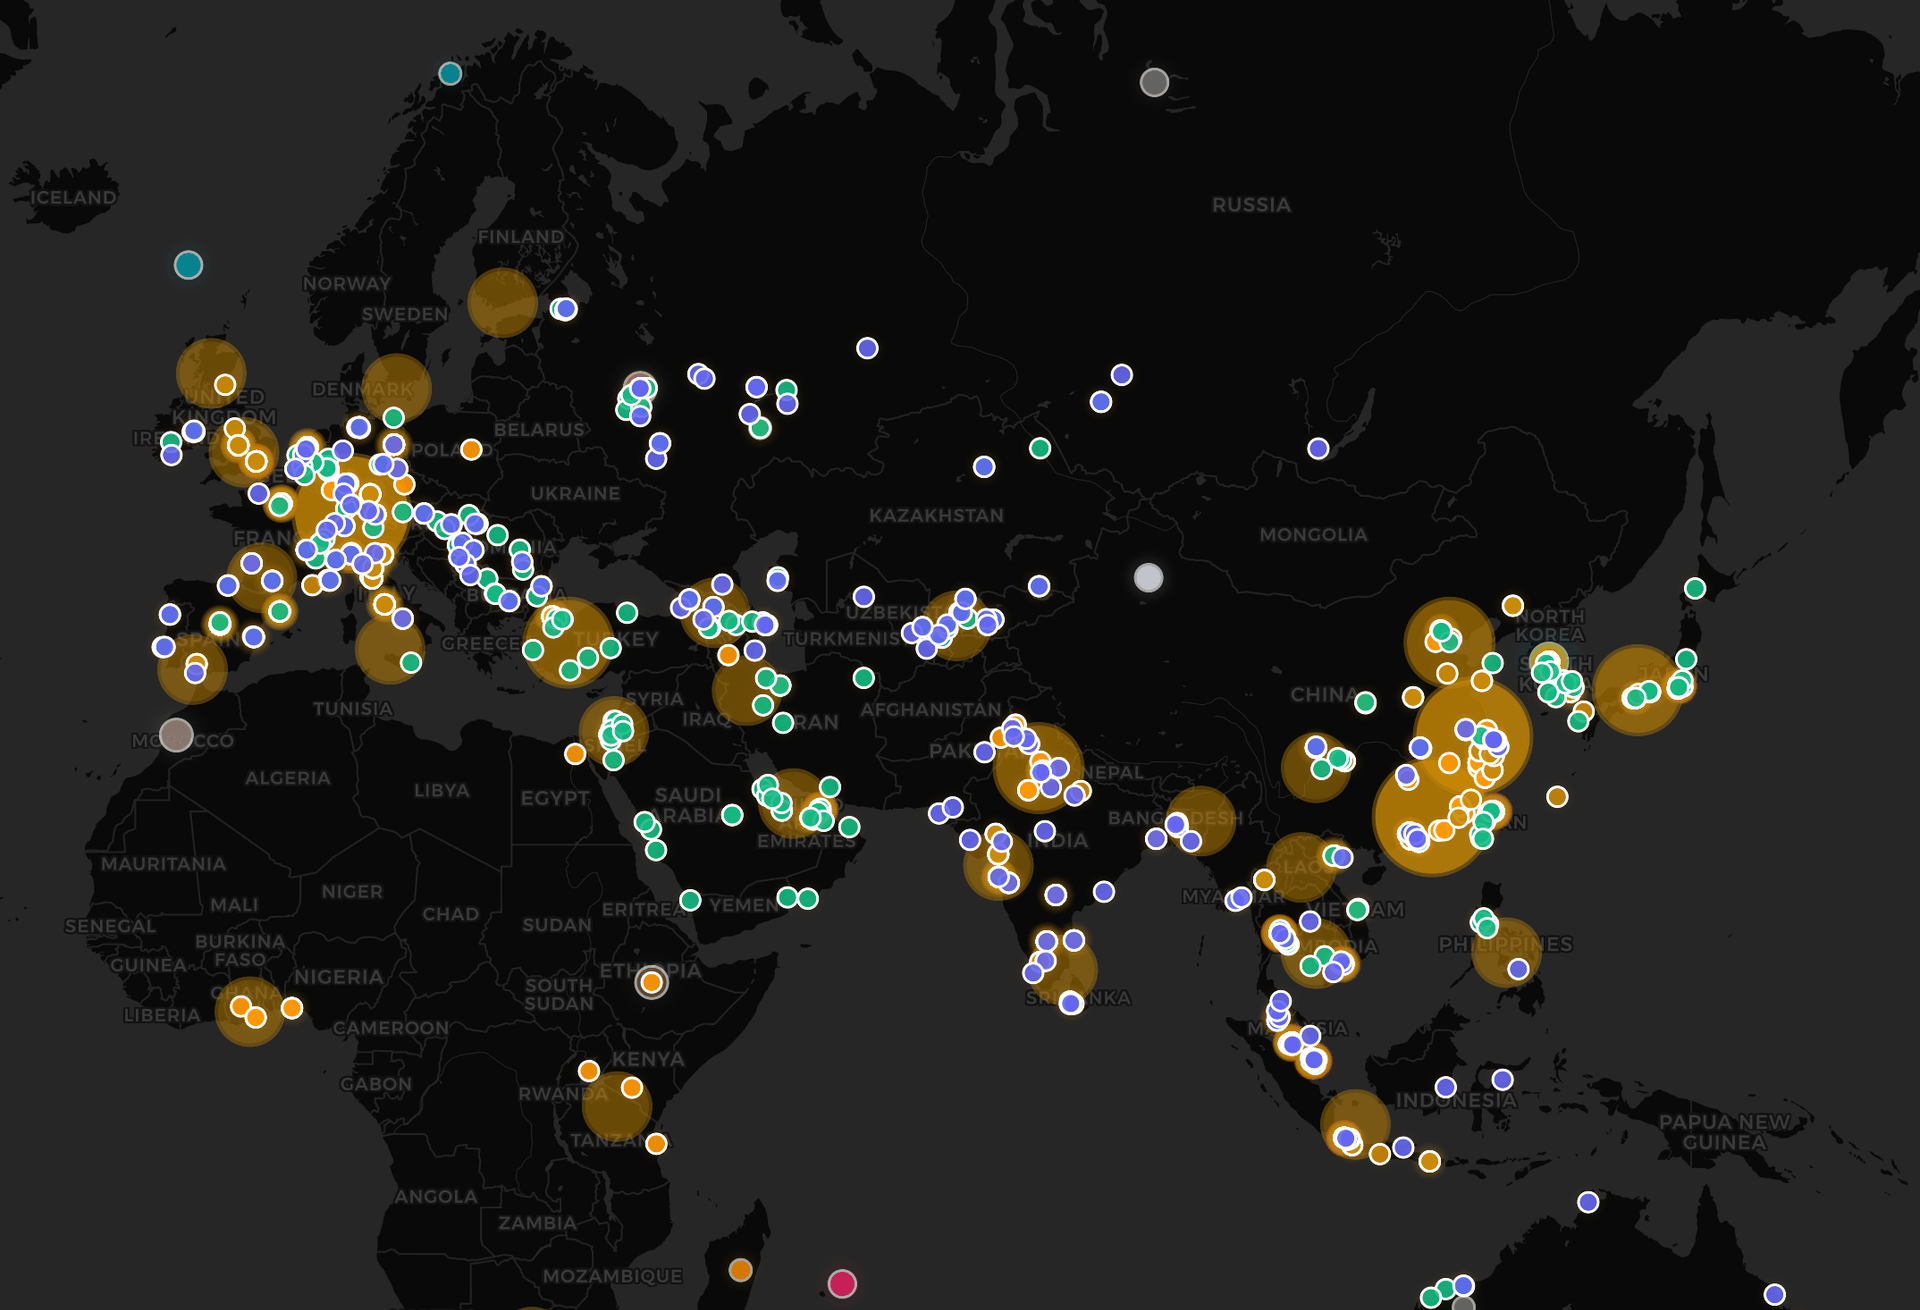Screen dimensions: 1920x1310
Task: Click the white marker in western China
Action: [1148, 577]
